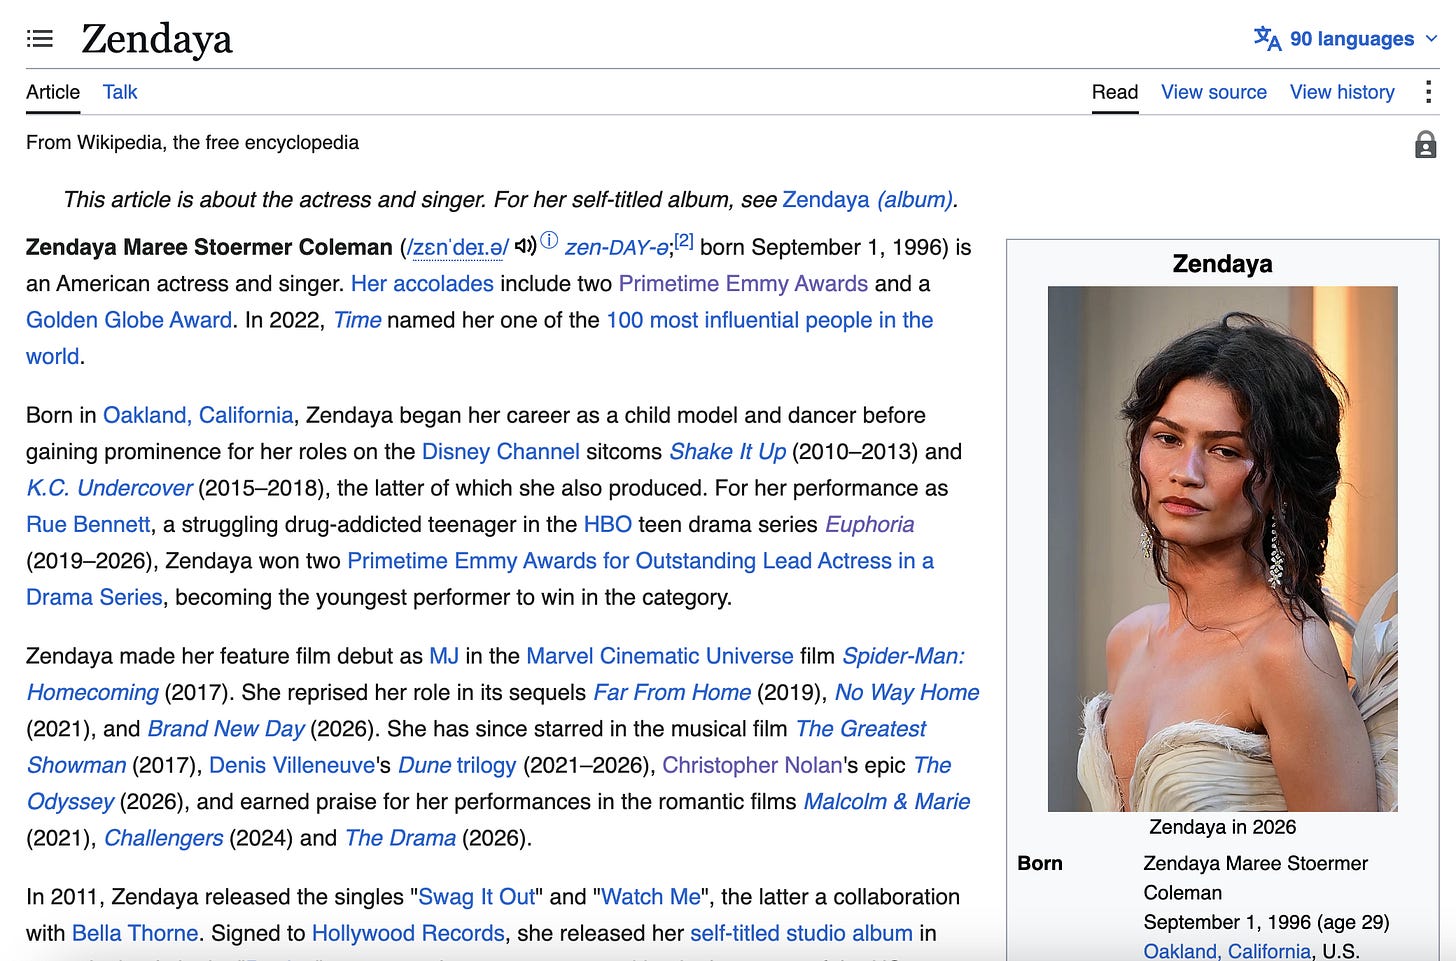The width and height of the screenshot is (1456, 961).
Task: Open the zen-DAY-ə respelling link
Action: [x=617, y=248]
